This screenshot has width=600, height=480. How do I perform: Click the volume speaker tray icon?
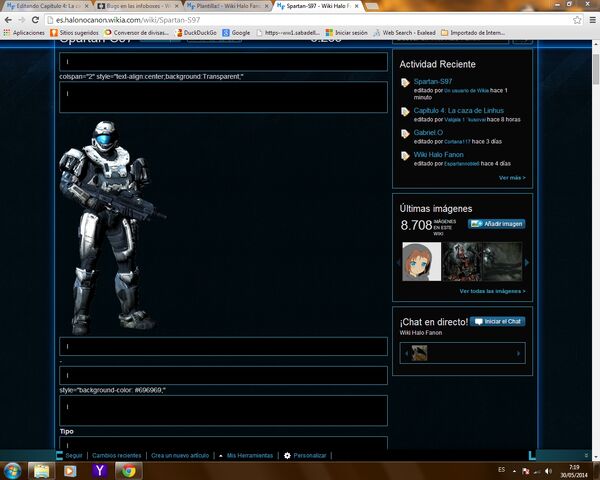pyautogui.click(x=549, y=471)
